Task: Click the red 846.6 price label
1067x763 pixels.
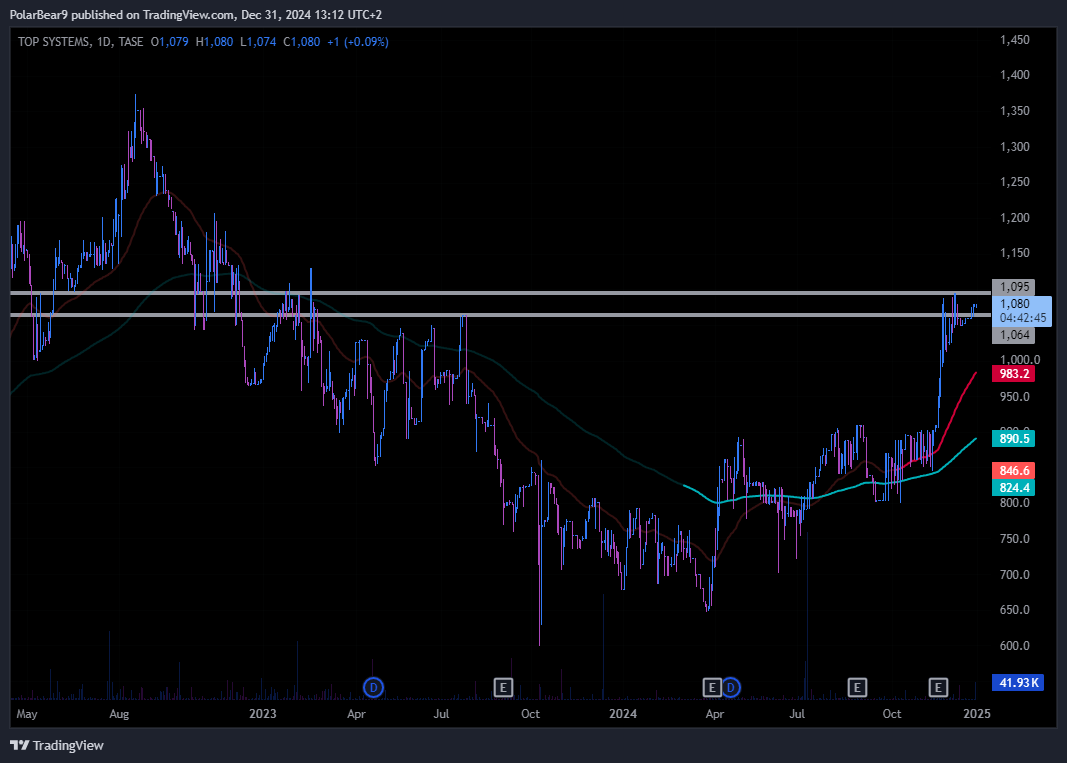Action: pyautogui.click(x=1013, y=470)
